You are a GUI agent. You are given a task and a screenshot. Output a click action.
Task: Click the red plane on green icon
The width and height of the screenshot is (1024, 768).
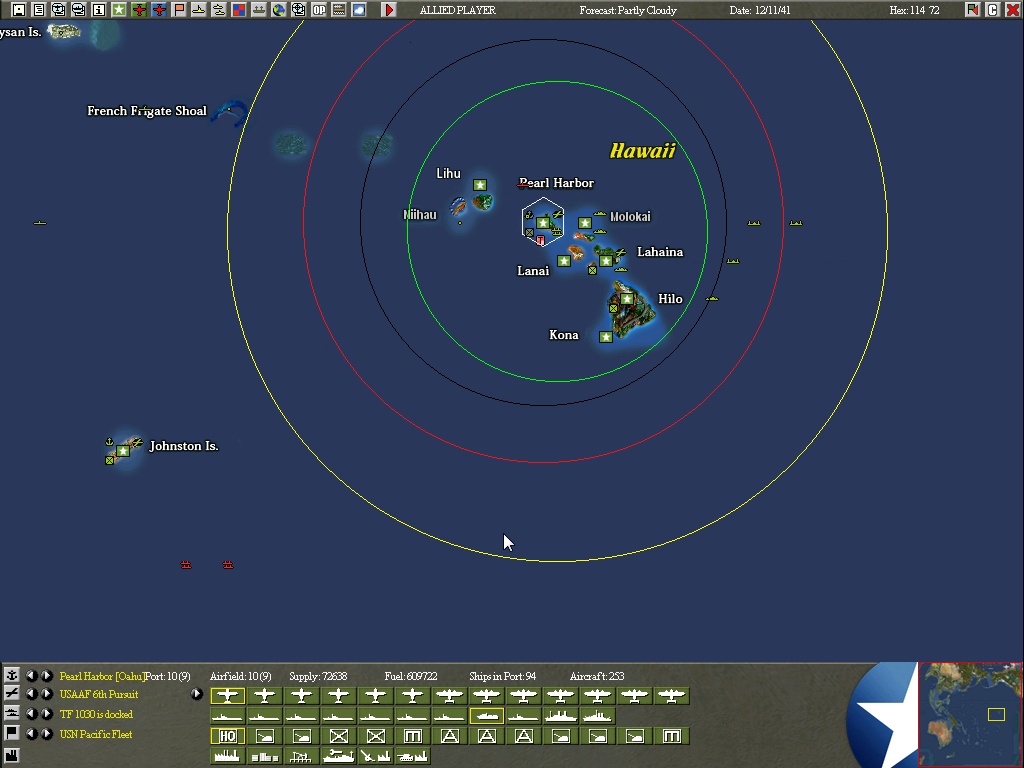point(139,10)
